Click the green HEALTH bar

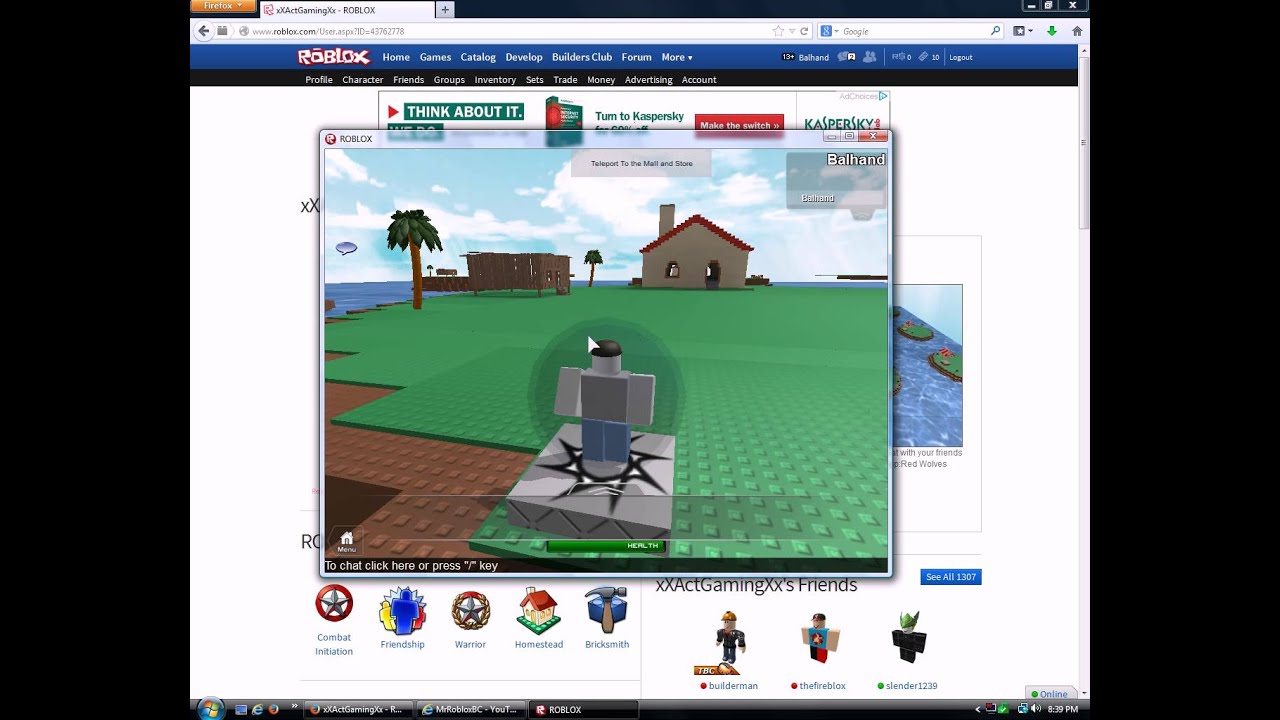click(x=605, y=546)
